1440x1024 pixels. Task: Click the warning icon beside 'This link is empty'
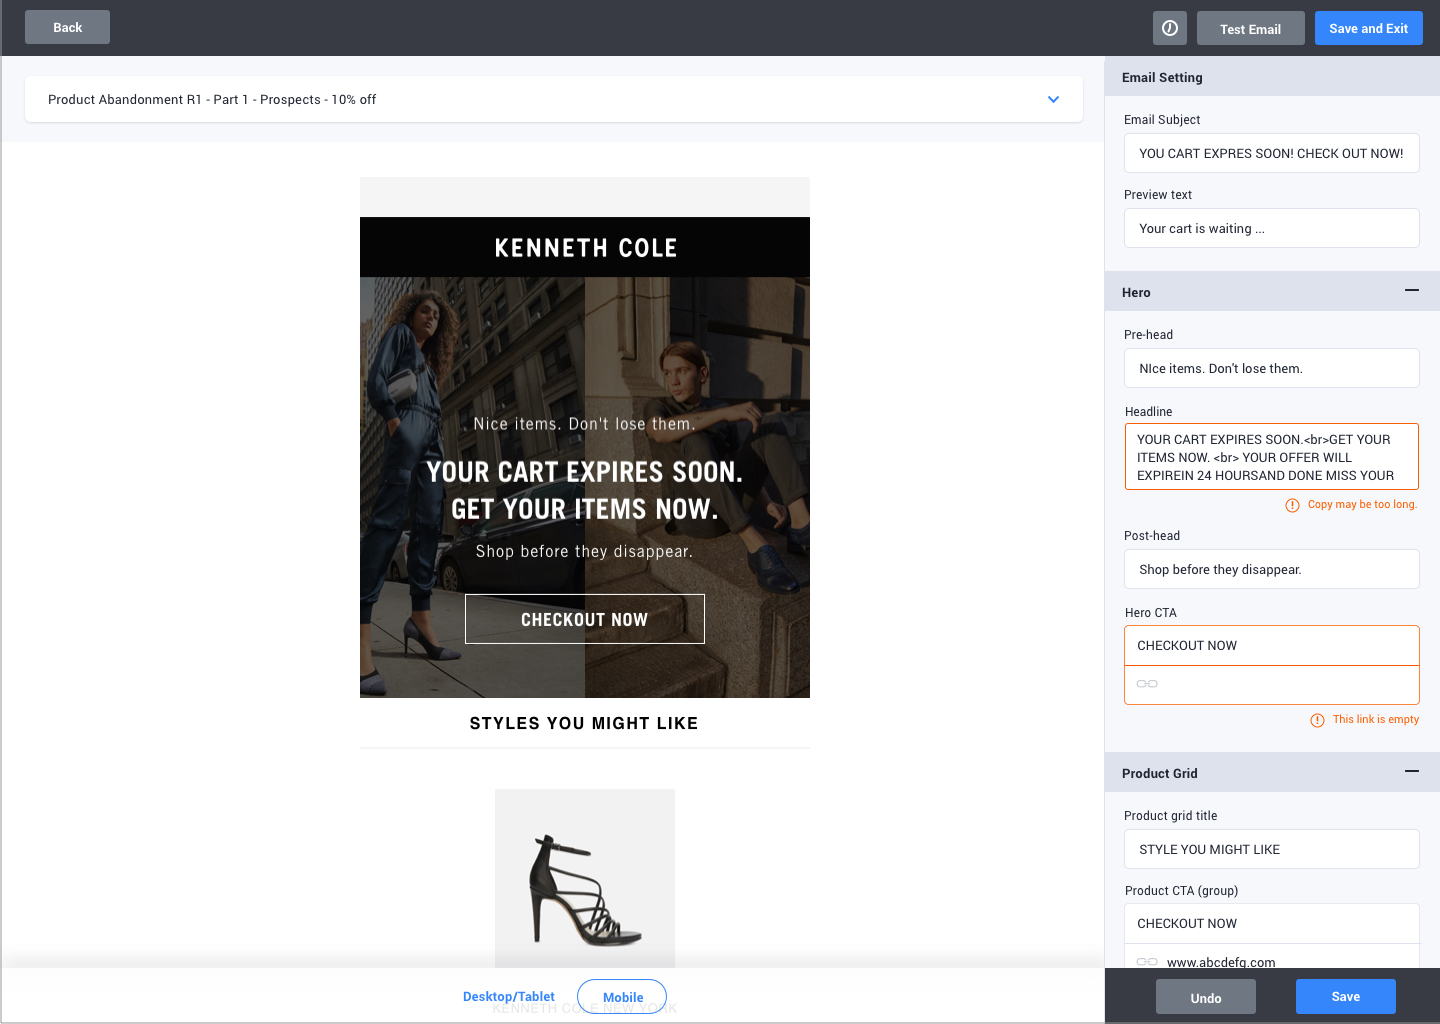(1317, 720)
